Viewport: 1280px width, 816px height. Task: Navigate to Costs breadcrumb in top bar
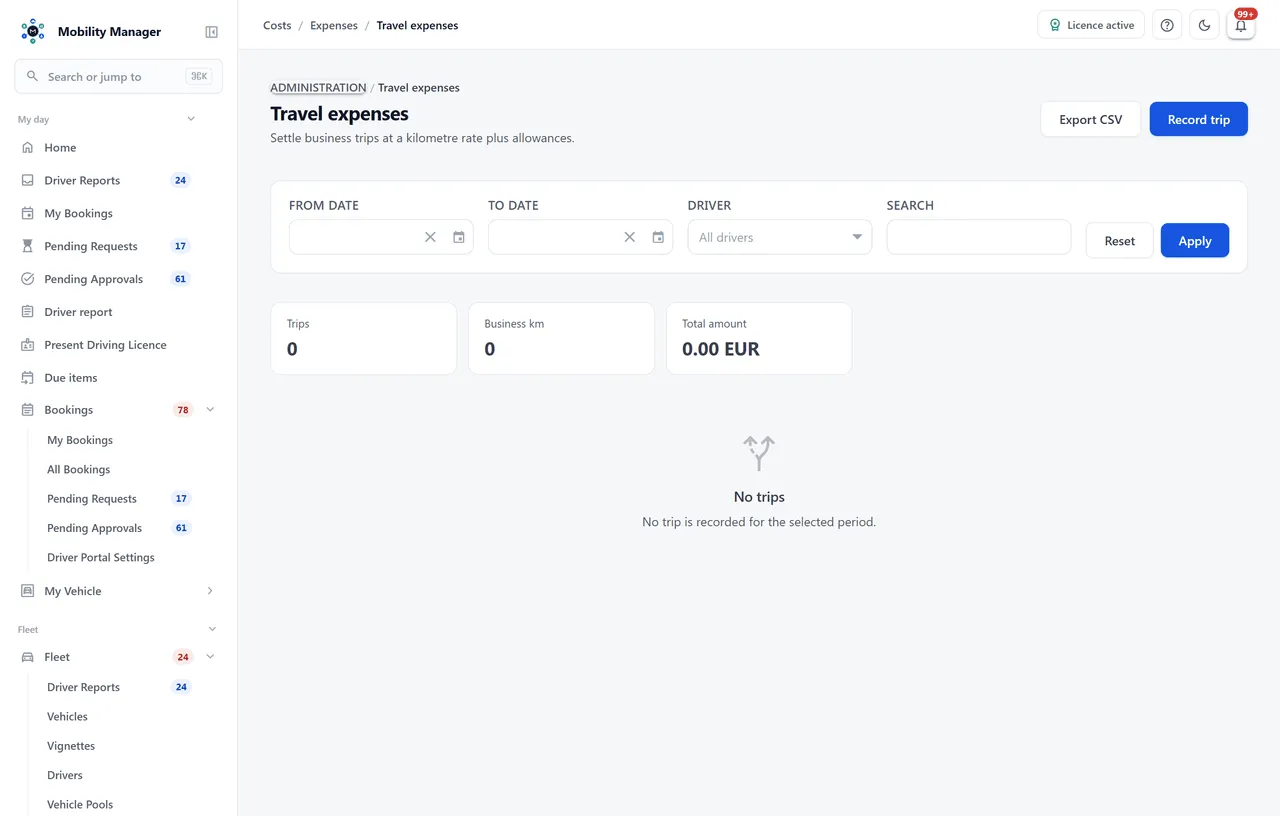(277, 25)
